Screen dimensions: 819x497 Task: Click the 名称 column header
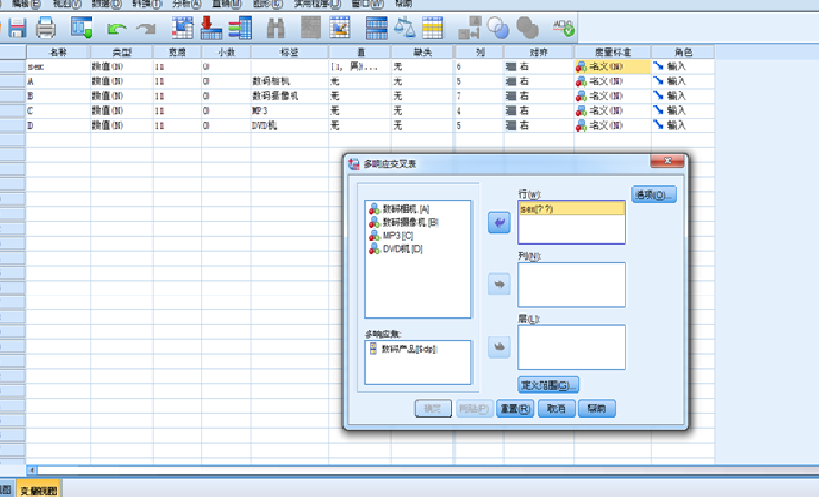pos(58,52)
